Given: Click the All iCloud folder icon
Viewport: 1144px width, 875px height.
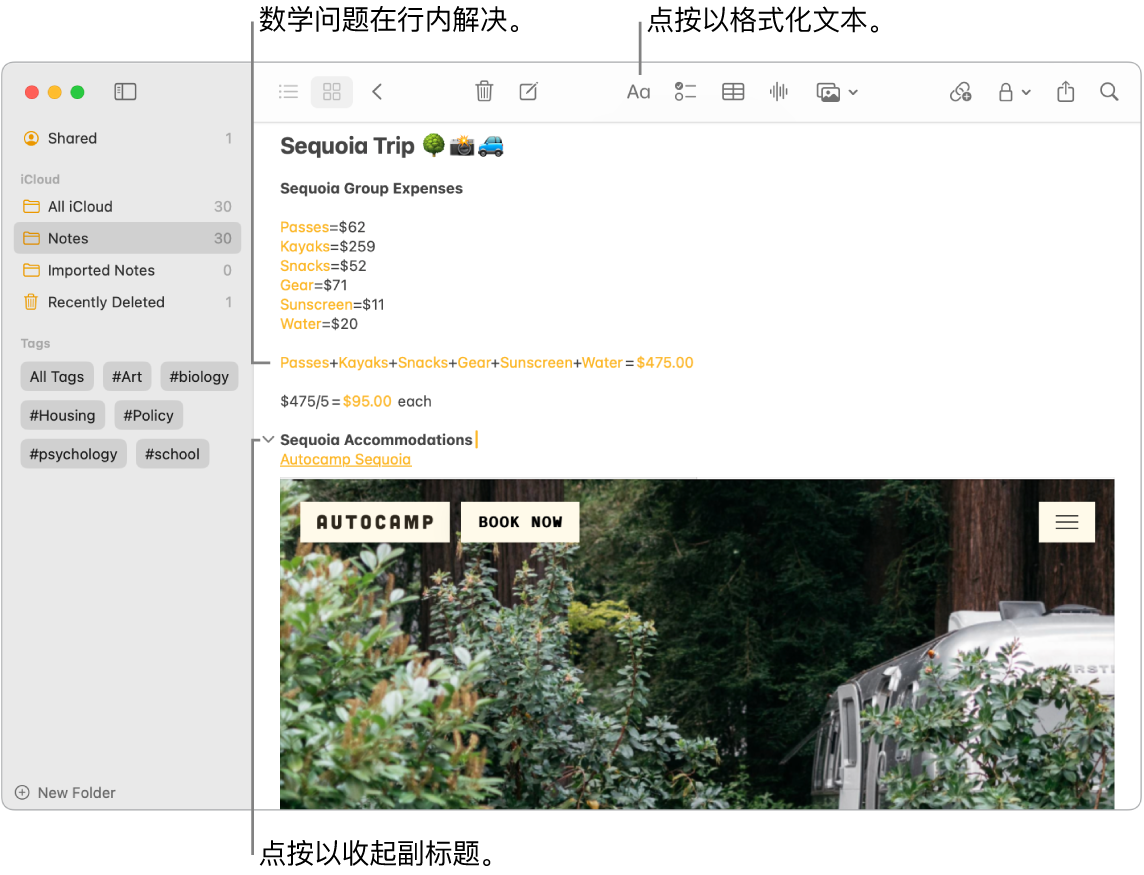Looking at the screenshot, I should (x=31, y=207).
